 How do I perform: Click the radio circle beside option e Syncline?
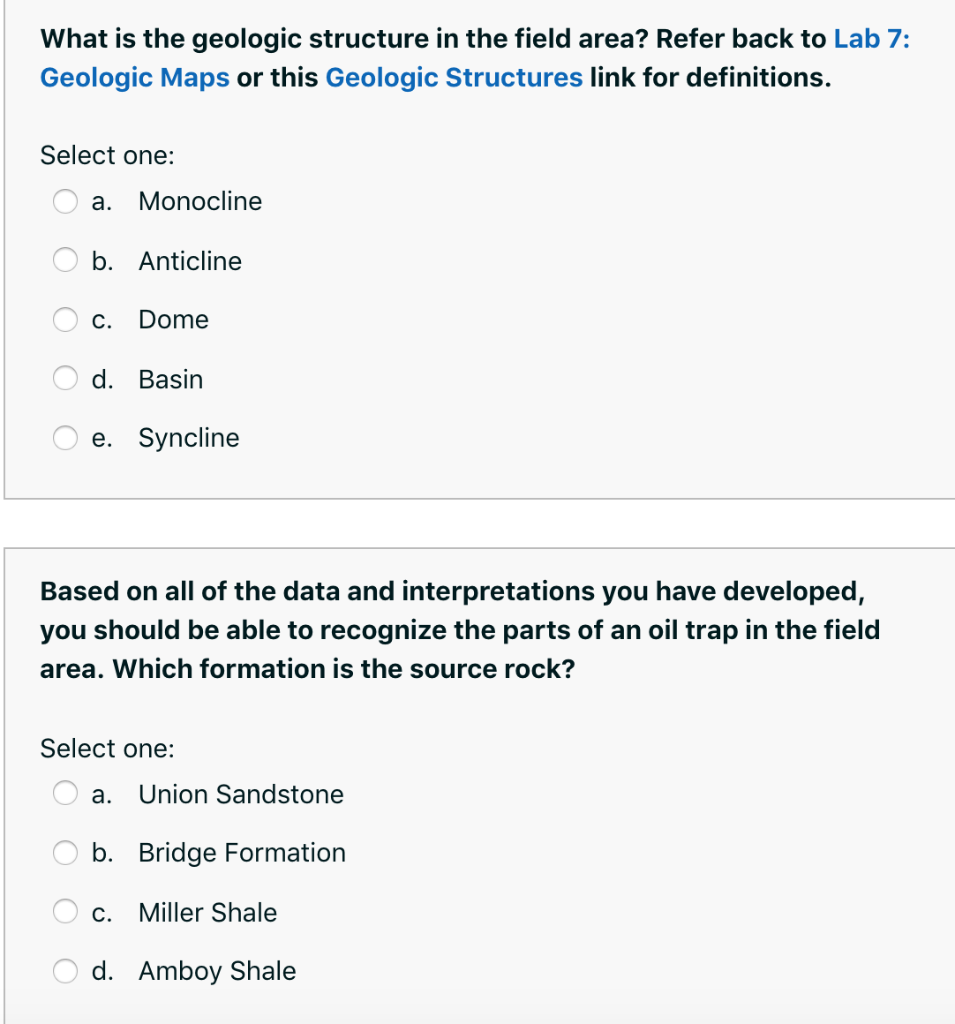[65, 437]
